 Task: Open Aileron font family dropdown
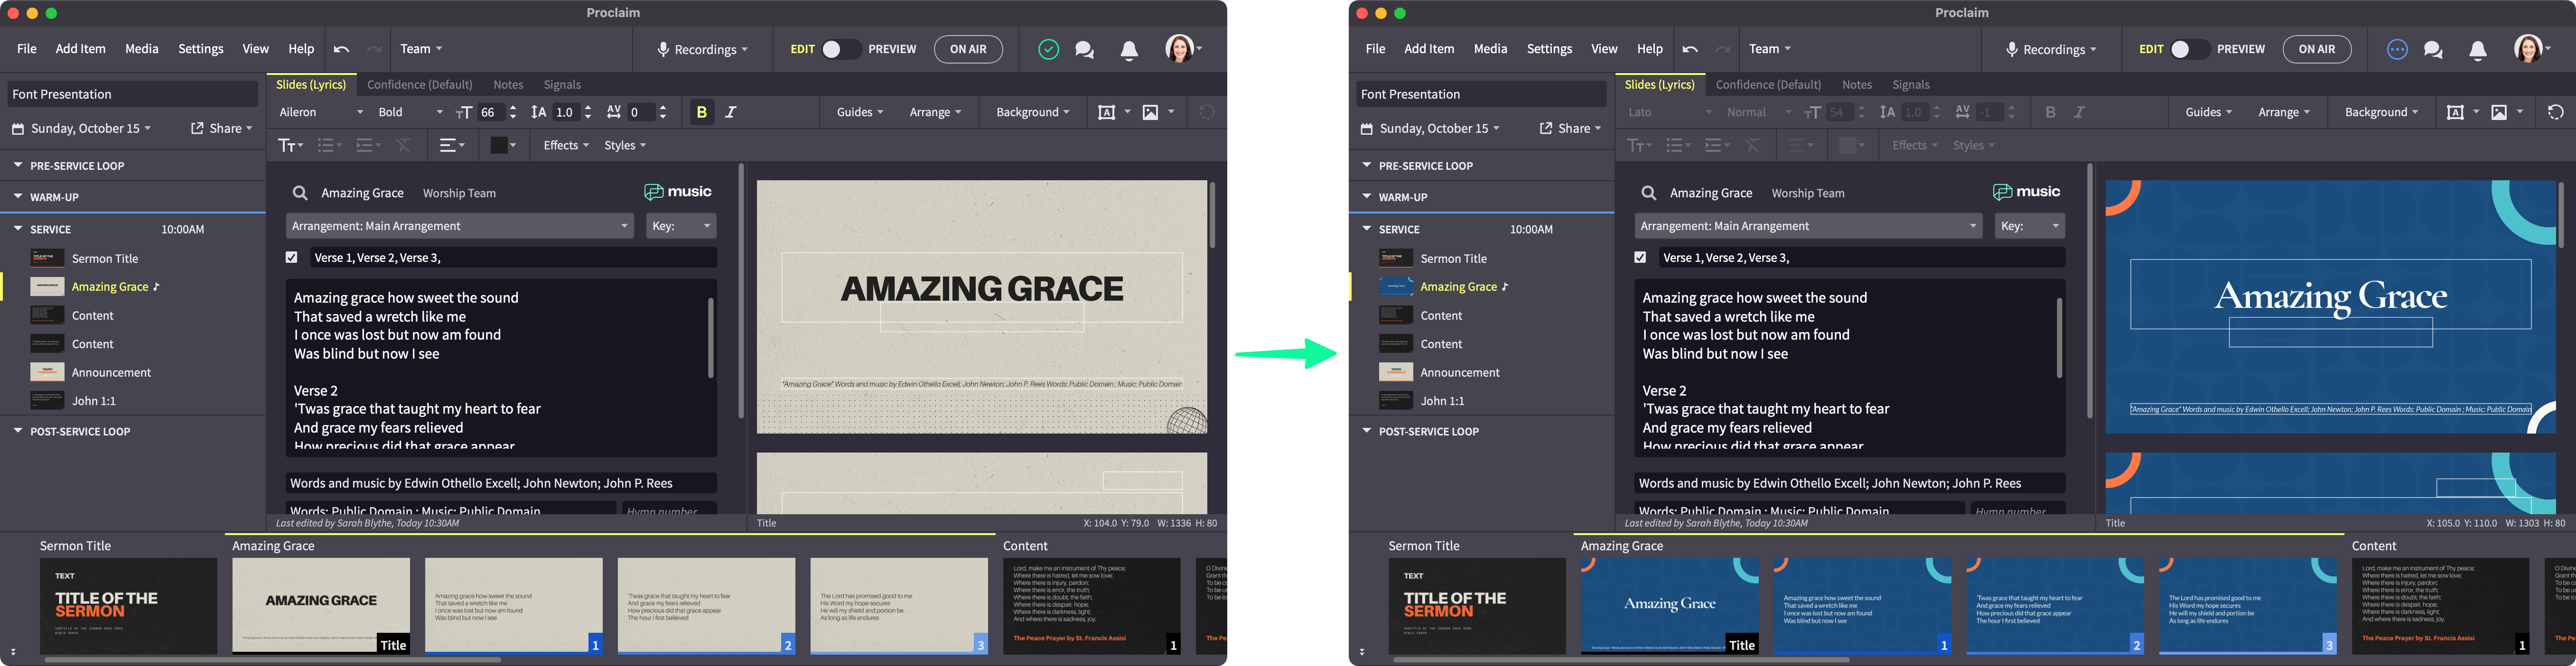click(321, 112)
